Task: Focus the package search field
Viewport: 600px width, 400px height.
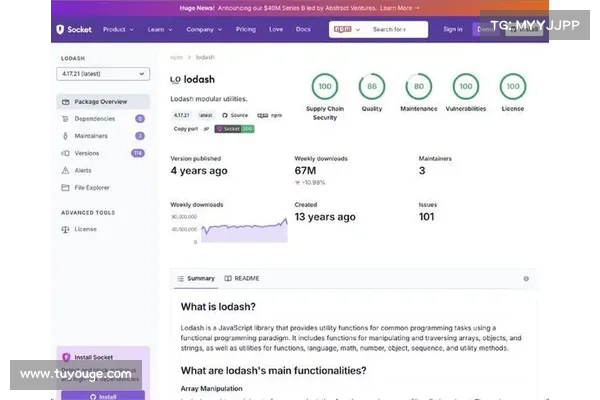Action: pyautogui.click(x=398, y=29)
